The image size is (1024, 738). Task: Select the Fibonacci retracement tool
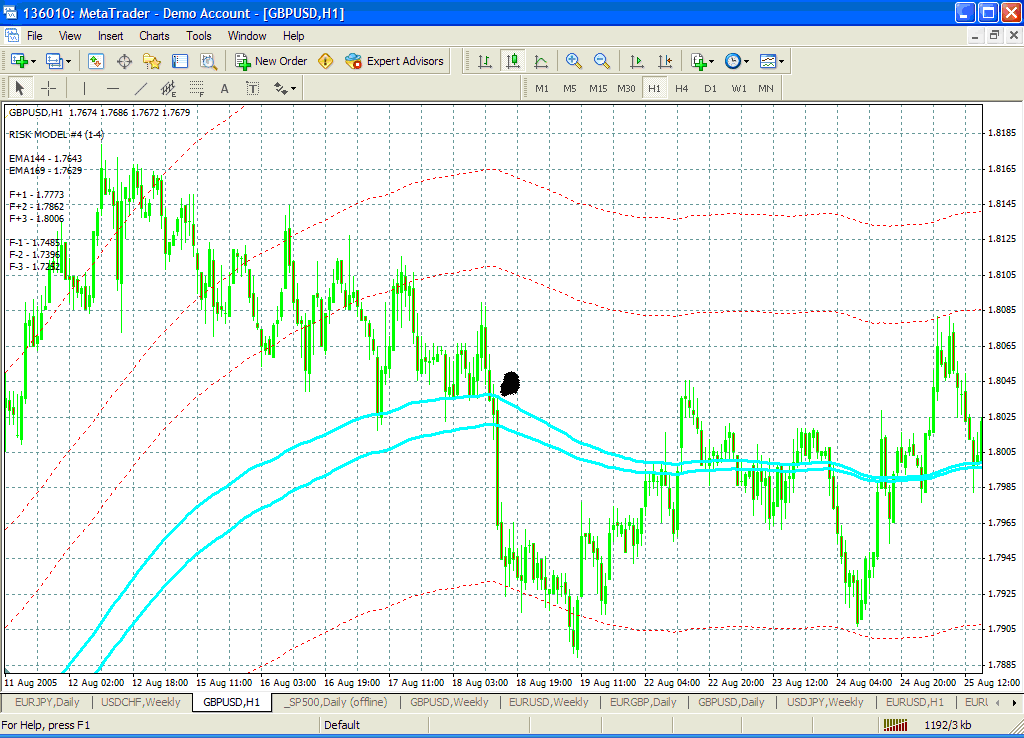tap(197, 88)
